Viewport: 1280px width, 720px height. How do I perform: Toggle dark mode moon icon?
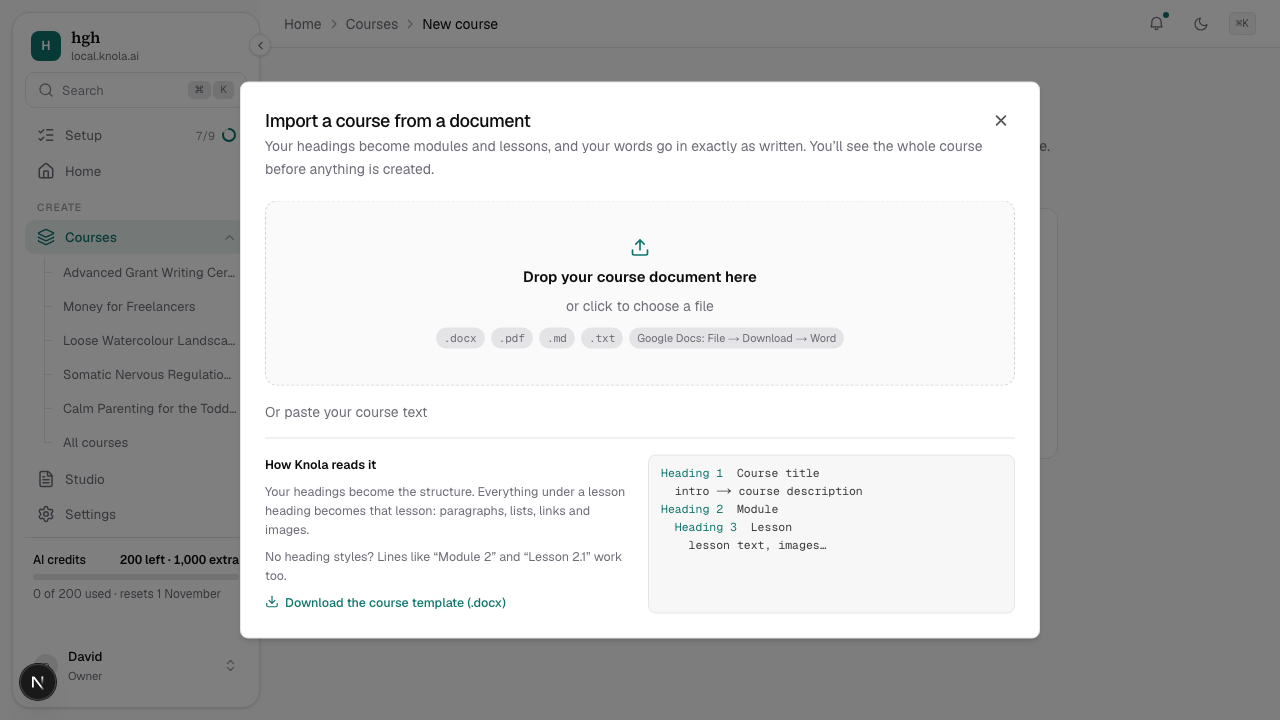[x=1201, y=24]
